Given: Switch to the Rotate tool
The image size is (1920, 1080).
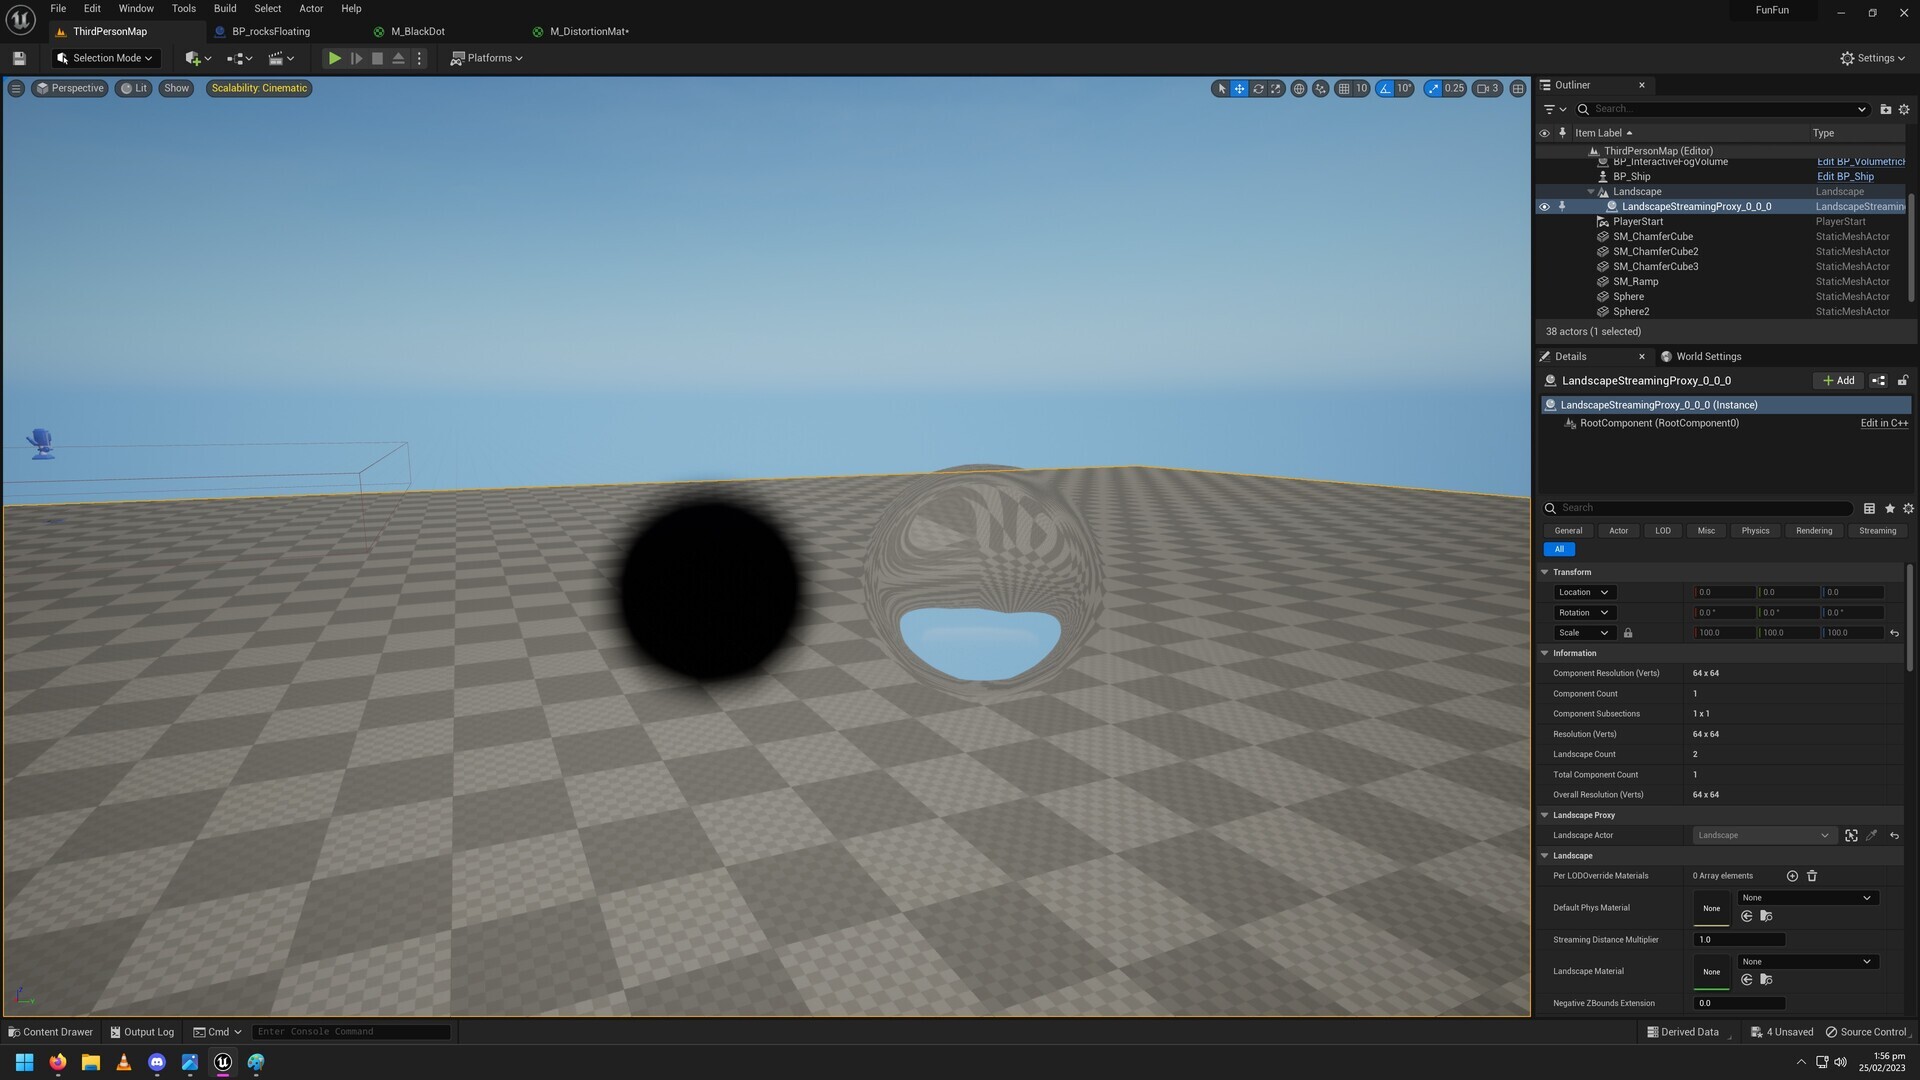Looking at the screenshot, I should 1258,88.
